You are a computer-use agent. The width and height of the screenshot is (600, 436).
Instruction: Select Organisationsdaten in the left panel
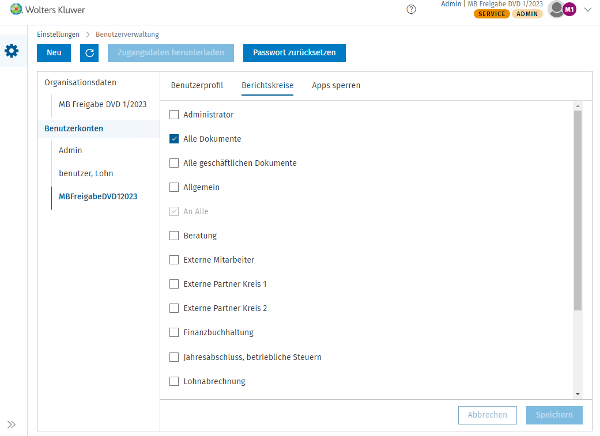pos(80,82)
